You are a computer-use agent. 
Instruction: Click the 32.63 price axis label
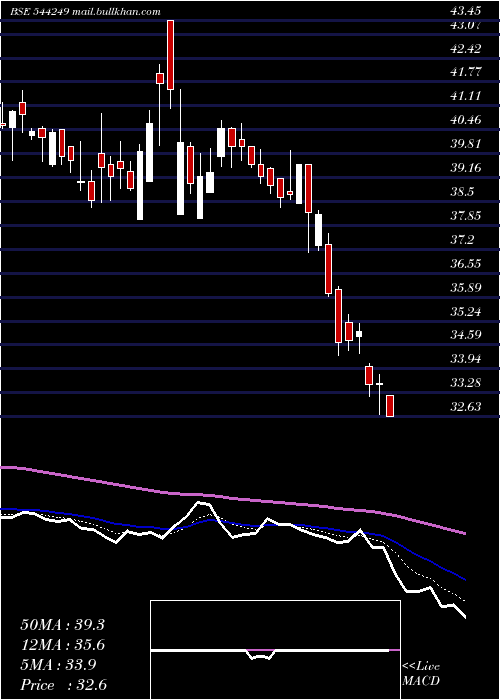(x=466, y=407)
